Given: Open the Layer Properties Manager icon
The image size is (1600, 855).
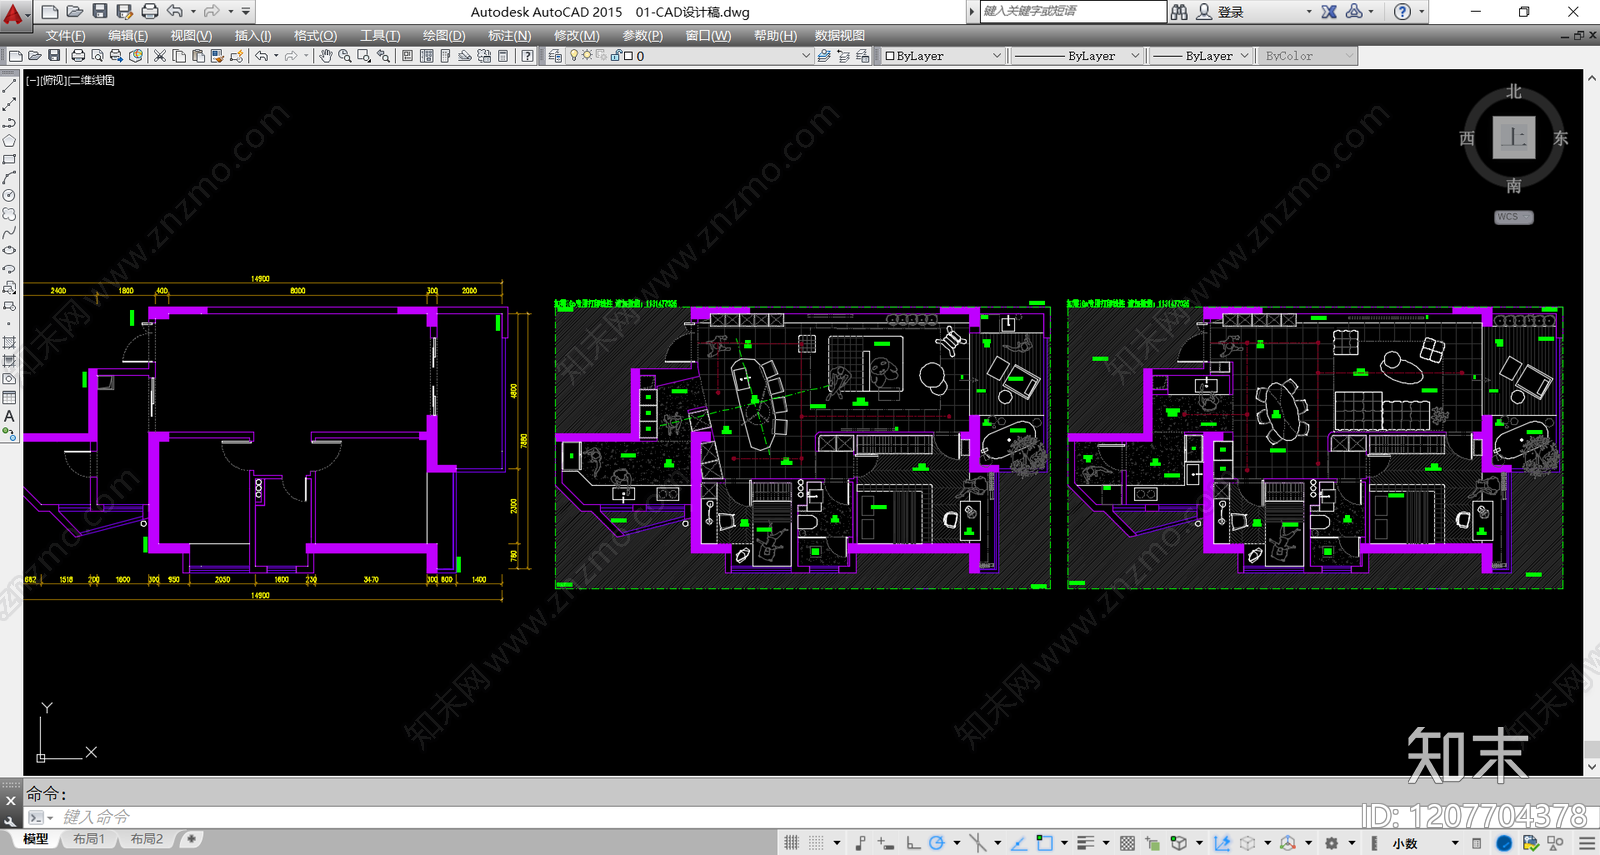Looking at the screenshot, I should (556, 56).
